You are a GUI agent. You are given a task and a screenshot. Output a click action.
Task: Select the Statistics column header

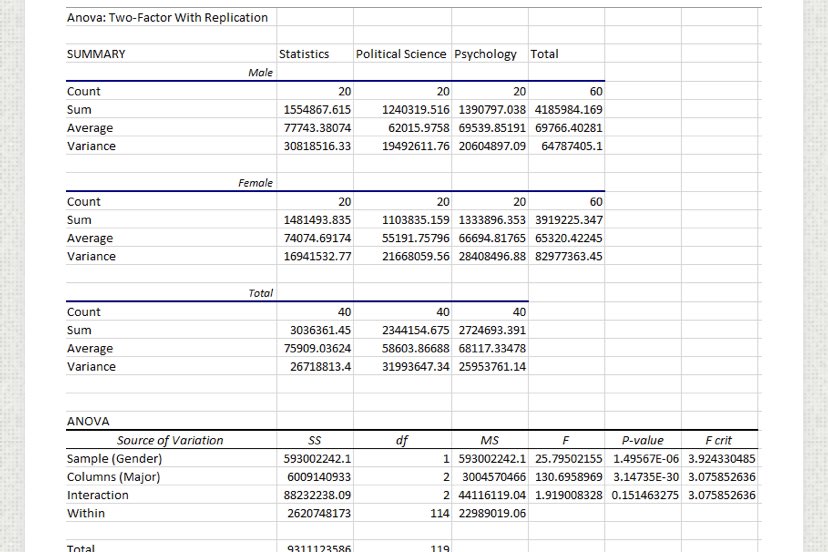click(304, 54)
